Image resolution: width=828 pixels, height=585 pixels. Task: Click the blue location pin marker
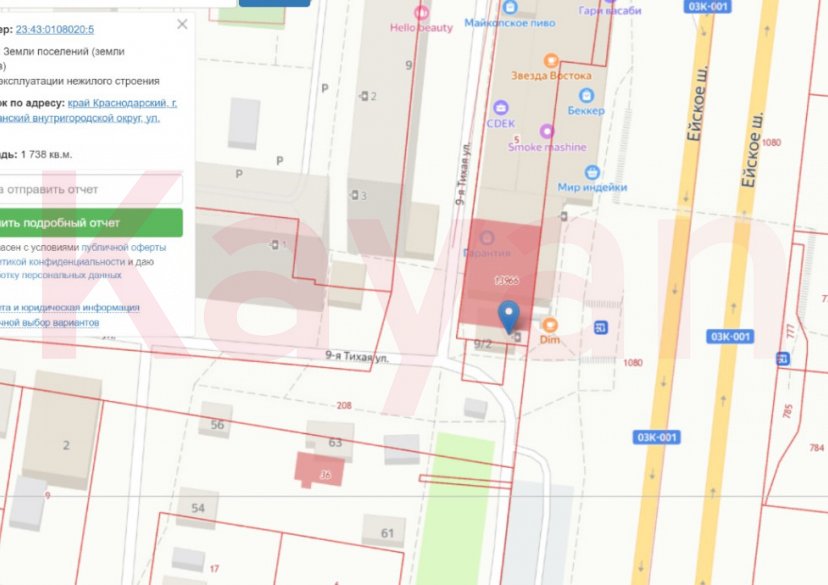[x=509, y=315]
